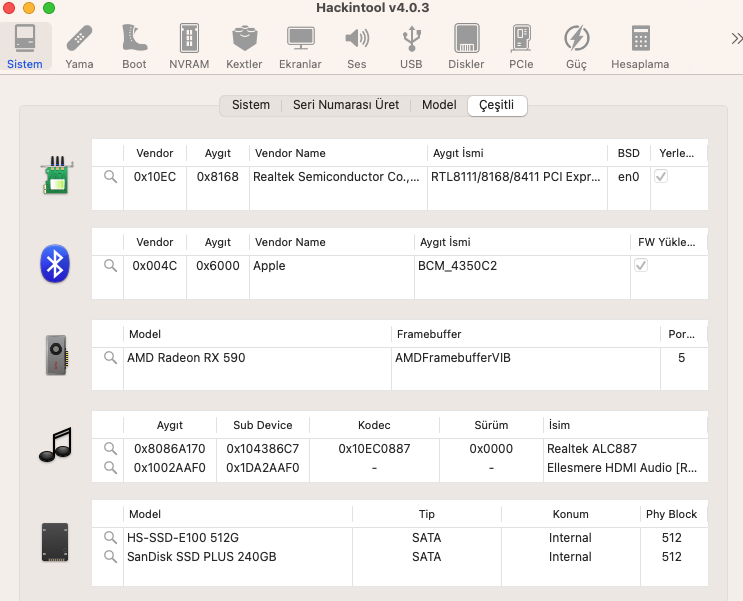Select the NVRAM toolbar icon
The height and width of the screenshot is (601, 743).
pyautogui.click(x=188, y=47)
